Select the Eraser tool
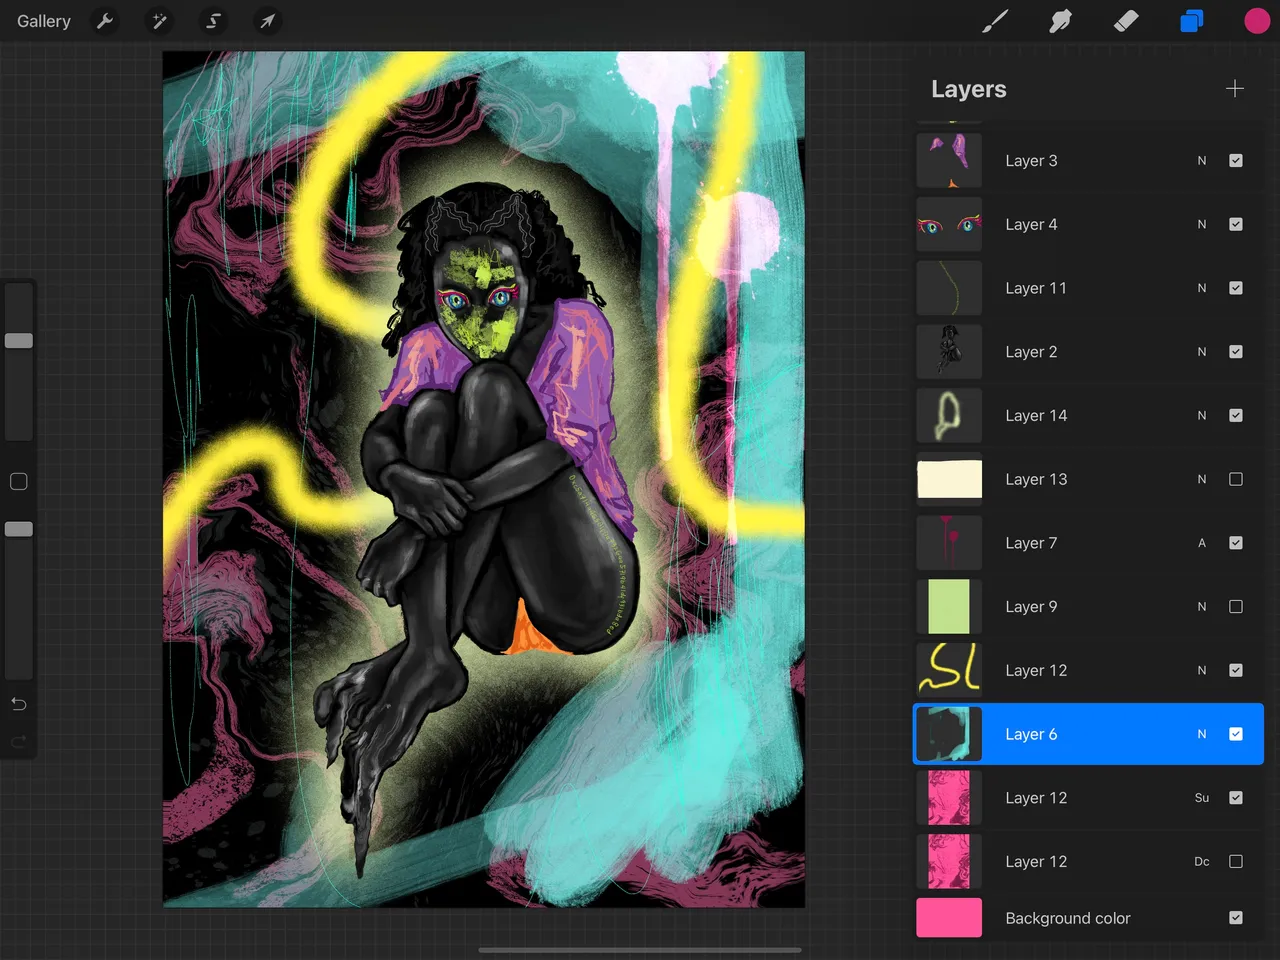The width and height of the screenshot is (1280, 960). [x=1126, y=21]
